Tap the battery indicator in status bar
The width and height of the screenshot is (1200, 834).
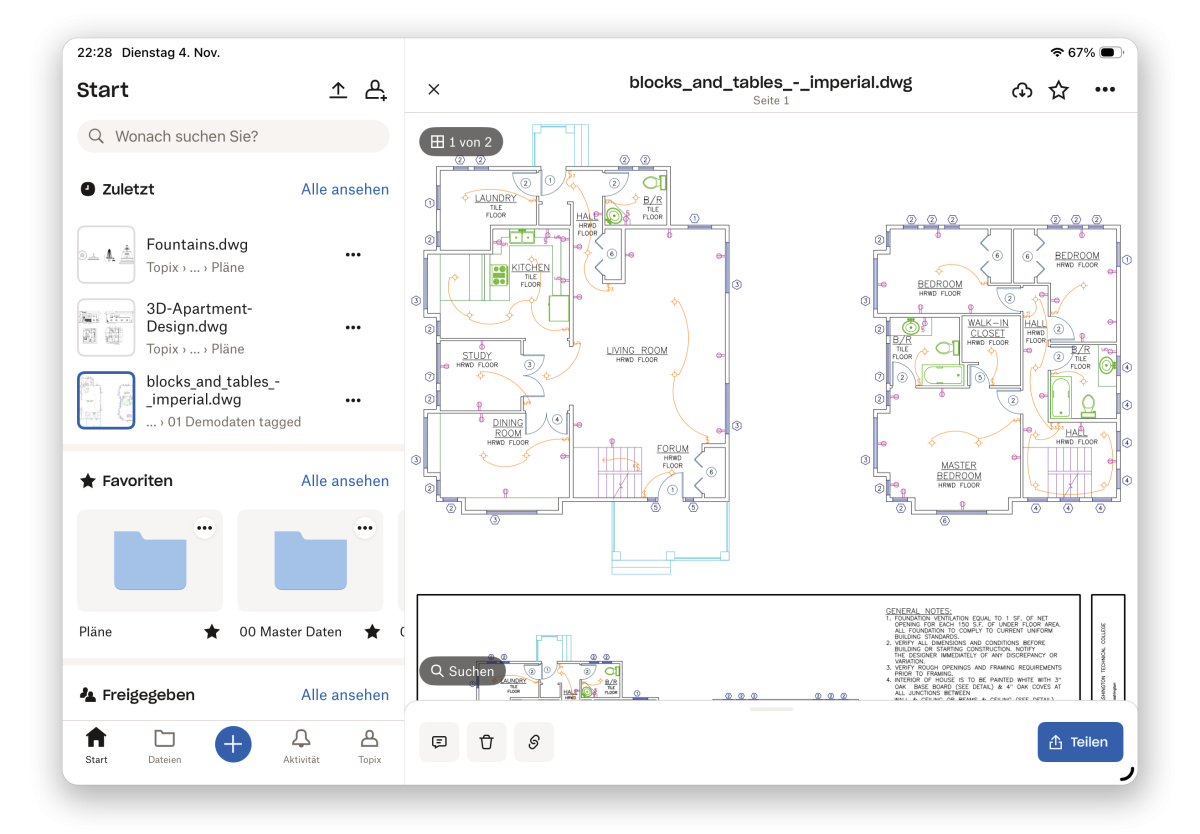(1111, 52)
